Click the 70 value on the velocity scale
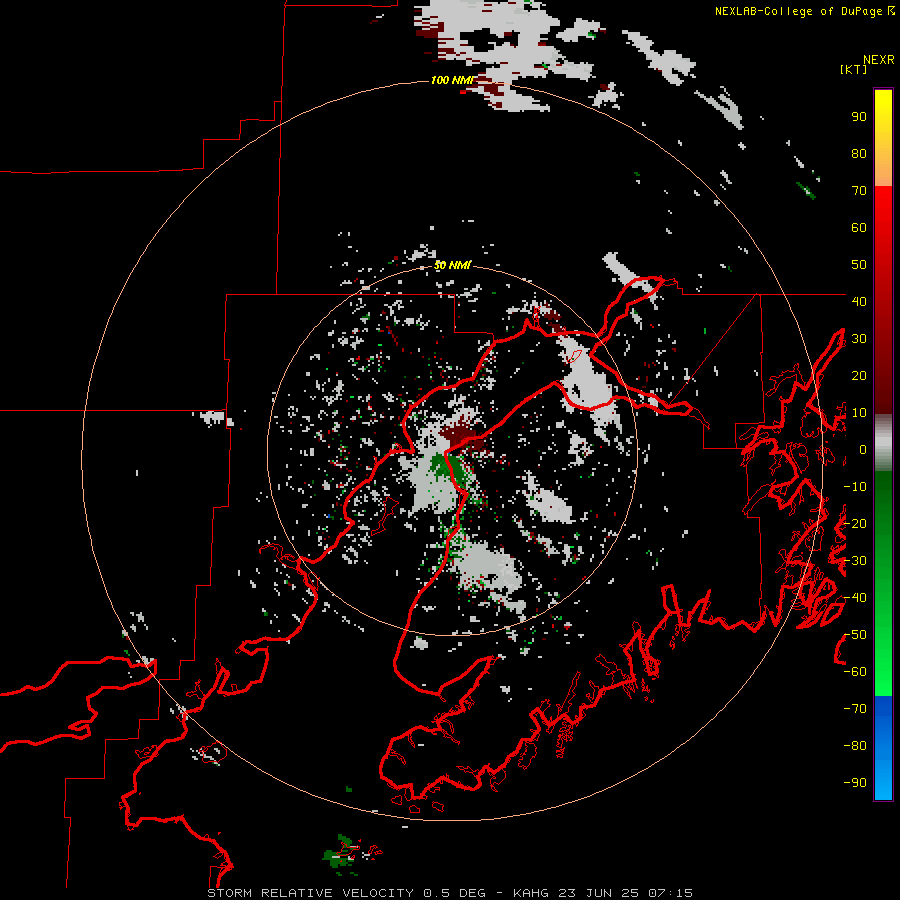The width and height of the screenshot is (900, 900). (x=859, y=191)
